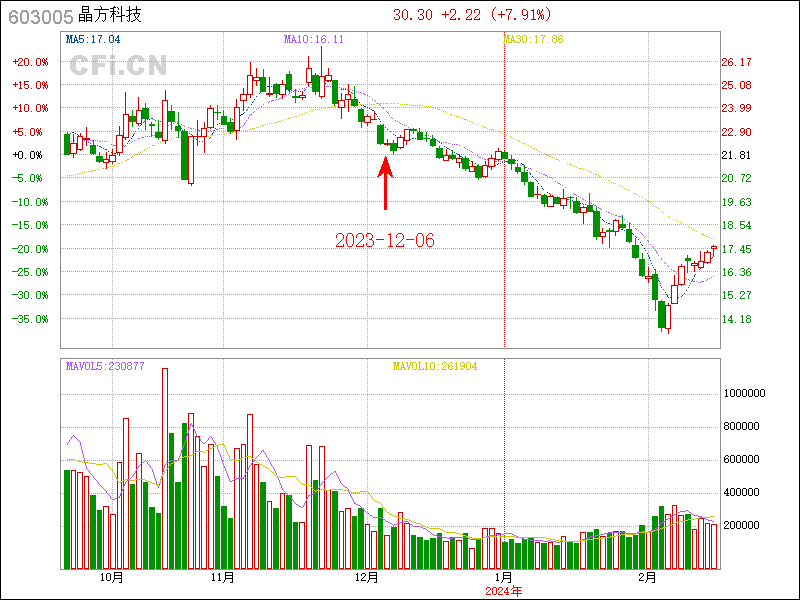The width and height of the screenshot is (800, 600).
Task: Select the 21.81 price axis value
Action: click(736, 155)
